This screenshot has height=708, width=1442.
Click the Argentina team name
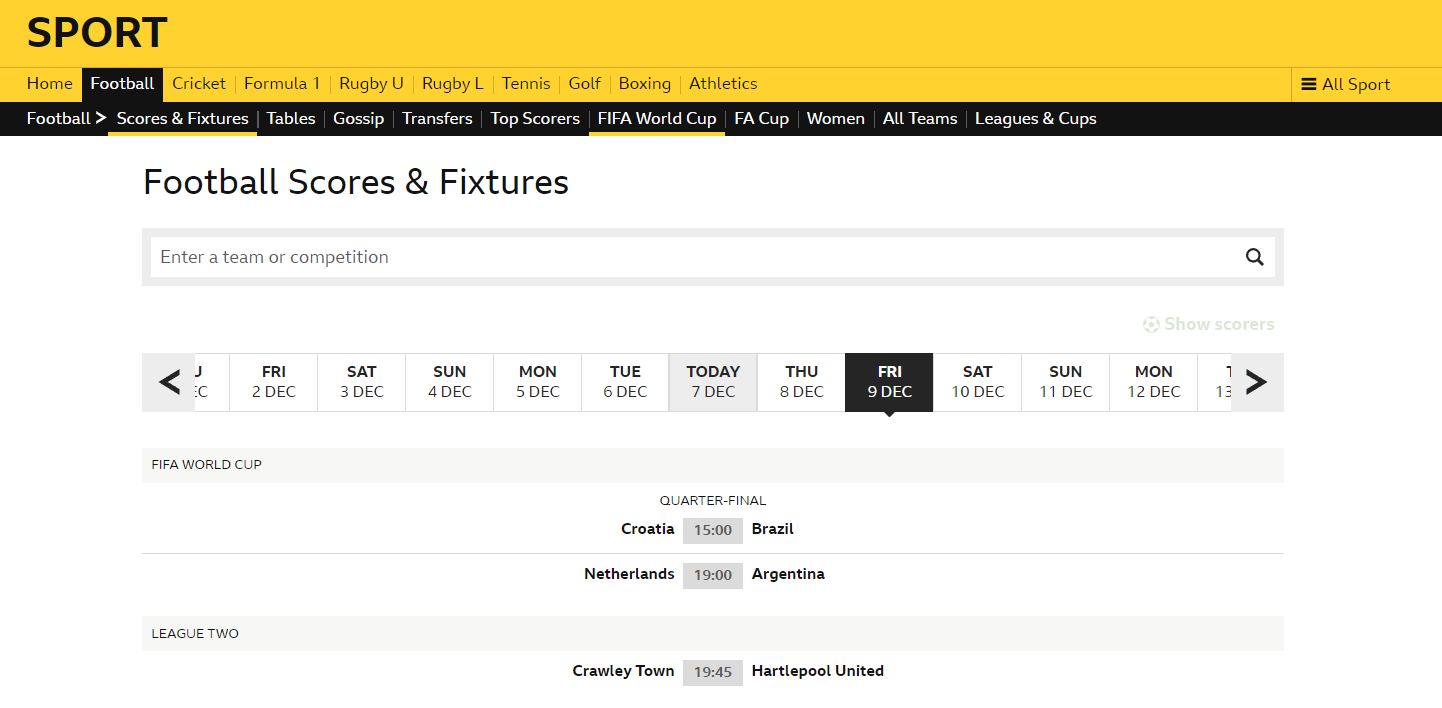(x=788, y=574)
